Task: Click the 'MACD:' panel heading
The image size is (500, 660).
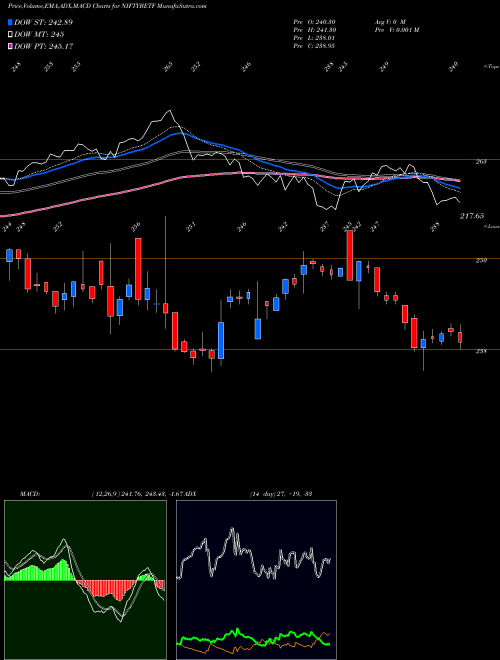Action: tap(29, 494)
